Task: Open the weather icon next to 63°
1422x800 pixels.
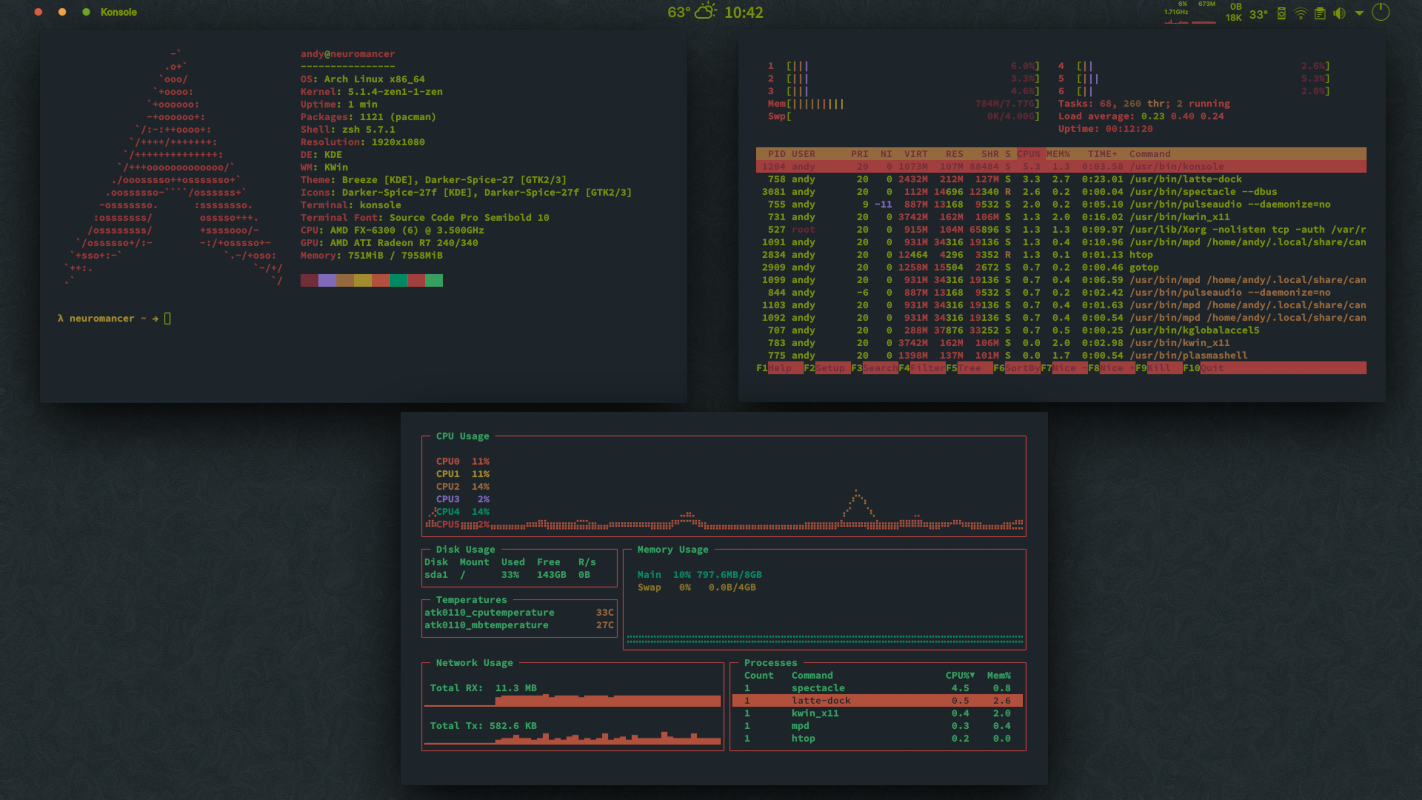Action: coord(706,12)
